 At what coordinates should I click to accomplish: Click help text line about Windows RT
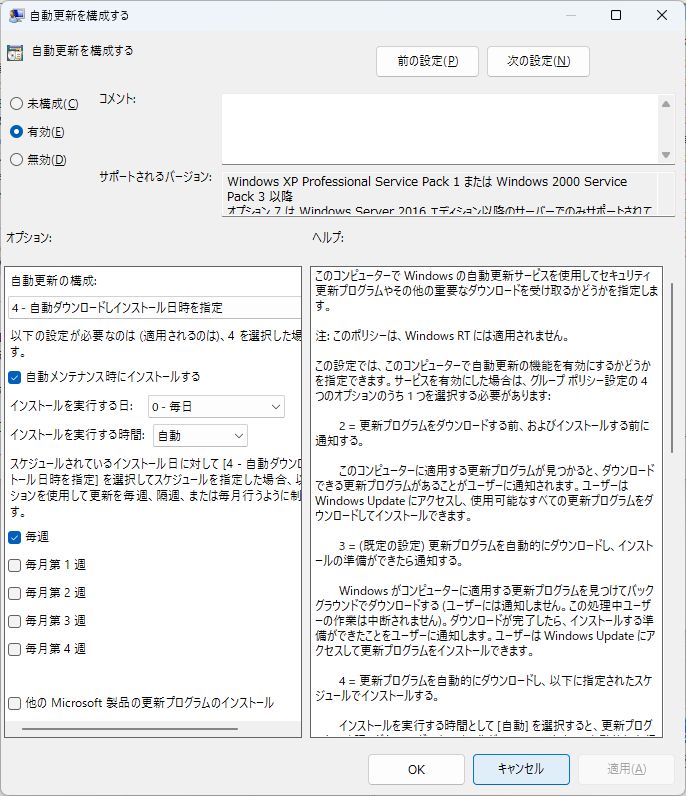coord(442,336)
